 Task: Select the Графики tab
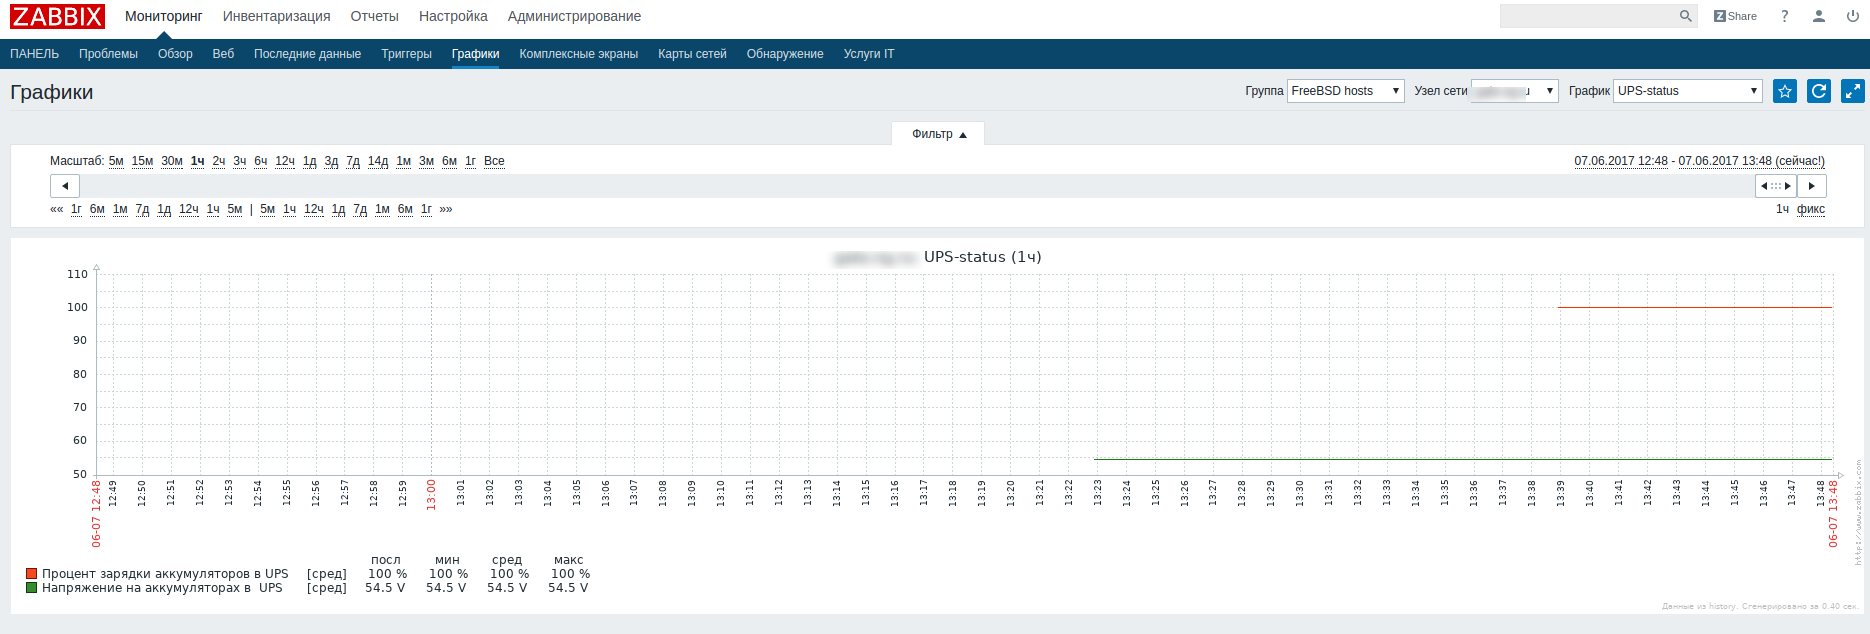click(x=475, y=54)
